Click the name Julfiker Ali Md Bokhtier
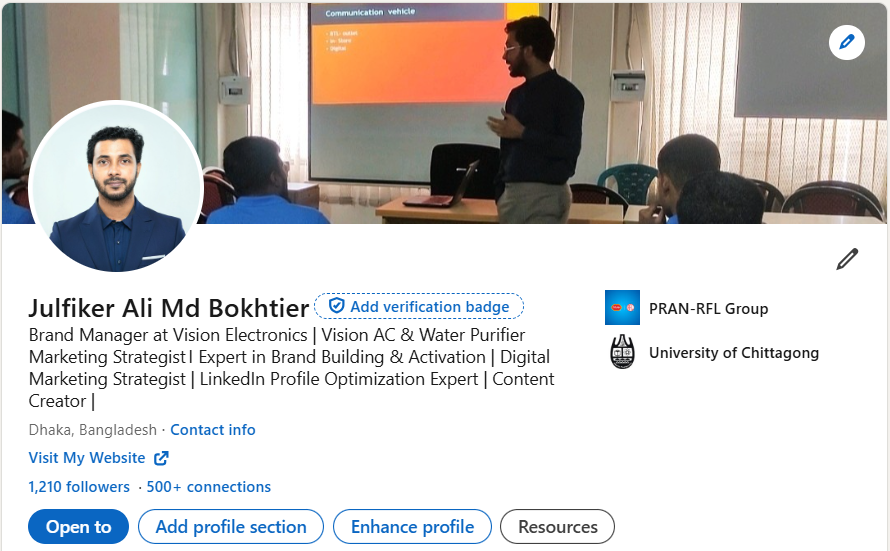 click(169, 308)
